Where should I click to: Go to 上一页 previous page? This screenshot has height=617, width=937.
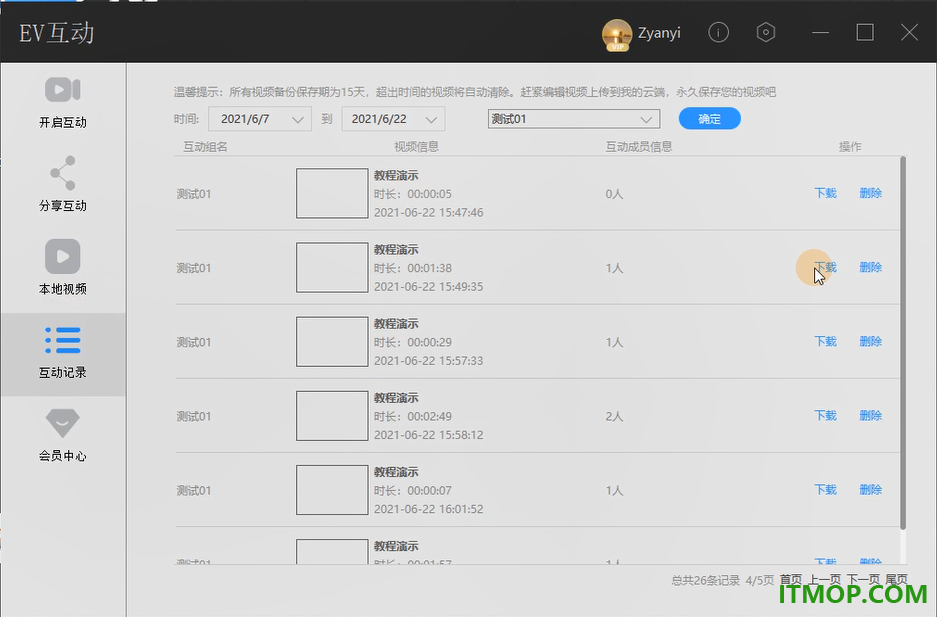tap(825, 579)
